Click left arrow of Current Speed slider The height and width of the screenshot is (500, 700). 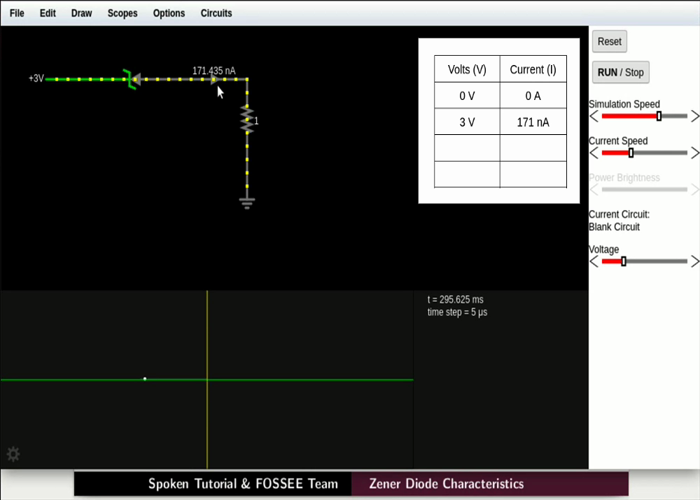(594, 153)
